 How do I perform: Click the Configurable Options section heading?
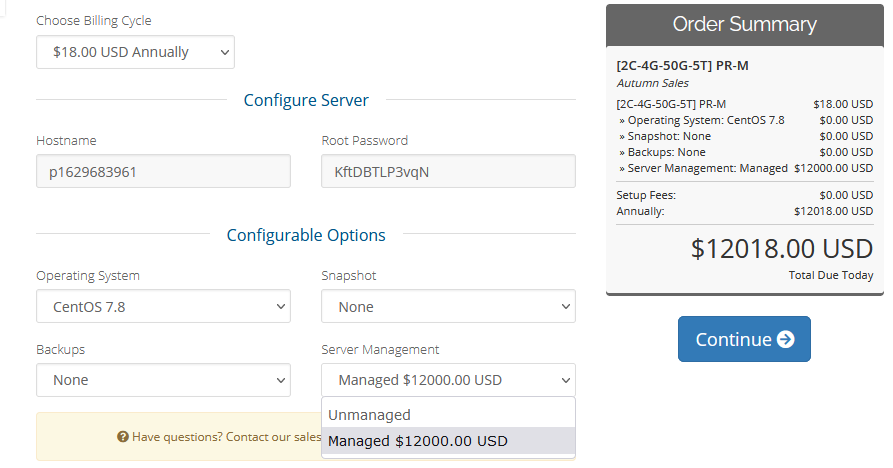click(306, 235)
